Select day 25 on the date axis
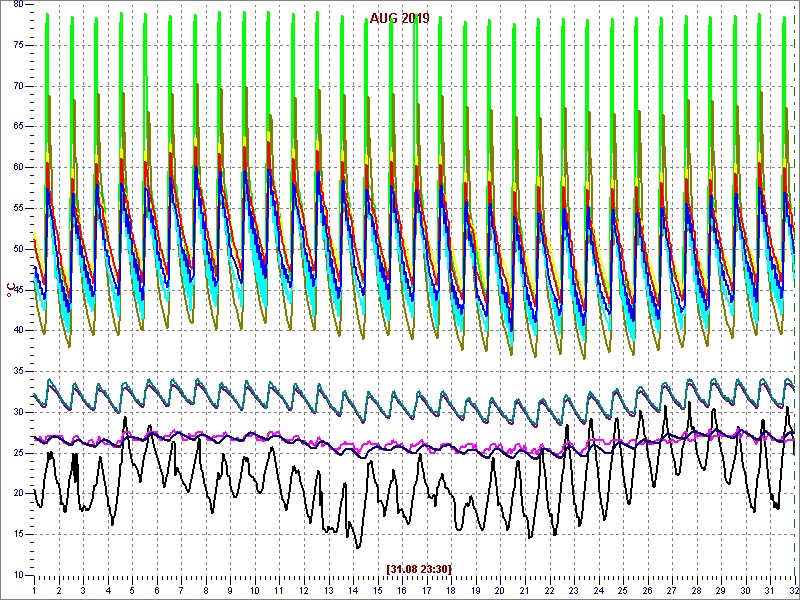Viewport: 800px width, 600px height. pos(622,590)
